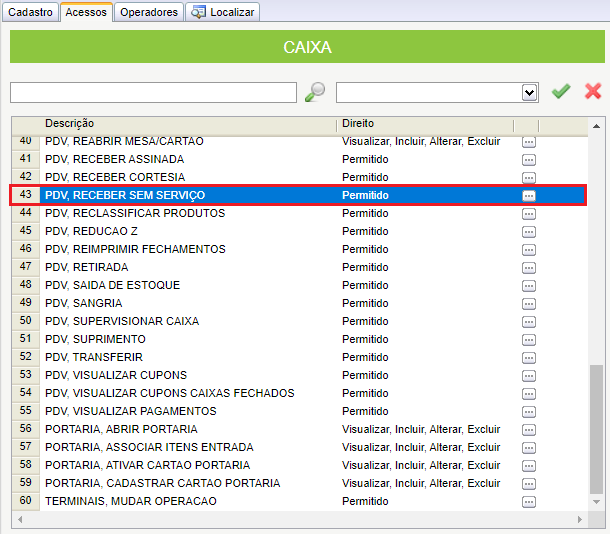Select the Acessos tab
Viewport: 610px width, 534px height.
[86, 12]
